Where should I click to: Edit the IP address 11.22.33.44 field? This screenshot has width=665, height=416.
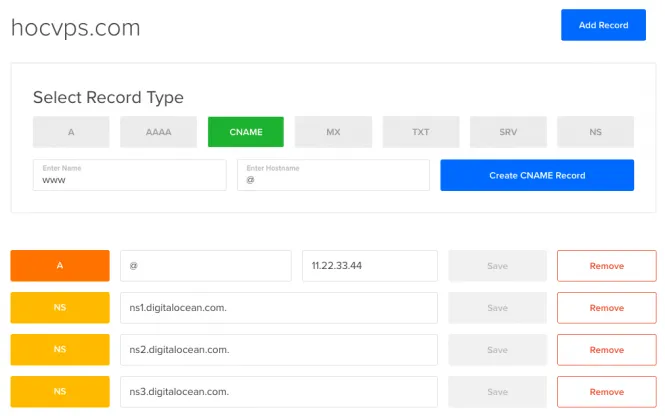point(370,266)
